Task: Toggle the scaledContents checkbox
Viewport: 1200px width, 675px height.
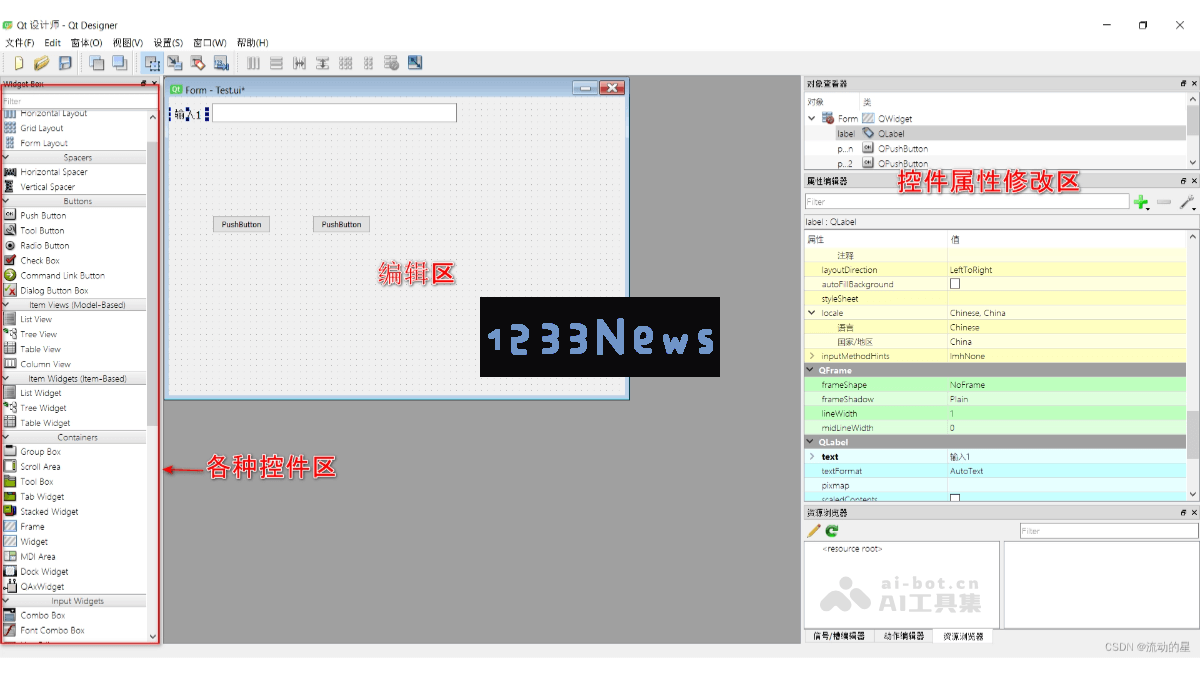Action: (954, 498)
